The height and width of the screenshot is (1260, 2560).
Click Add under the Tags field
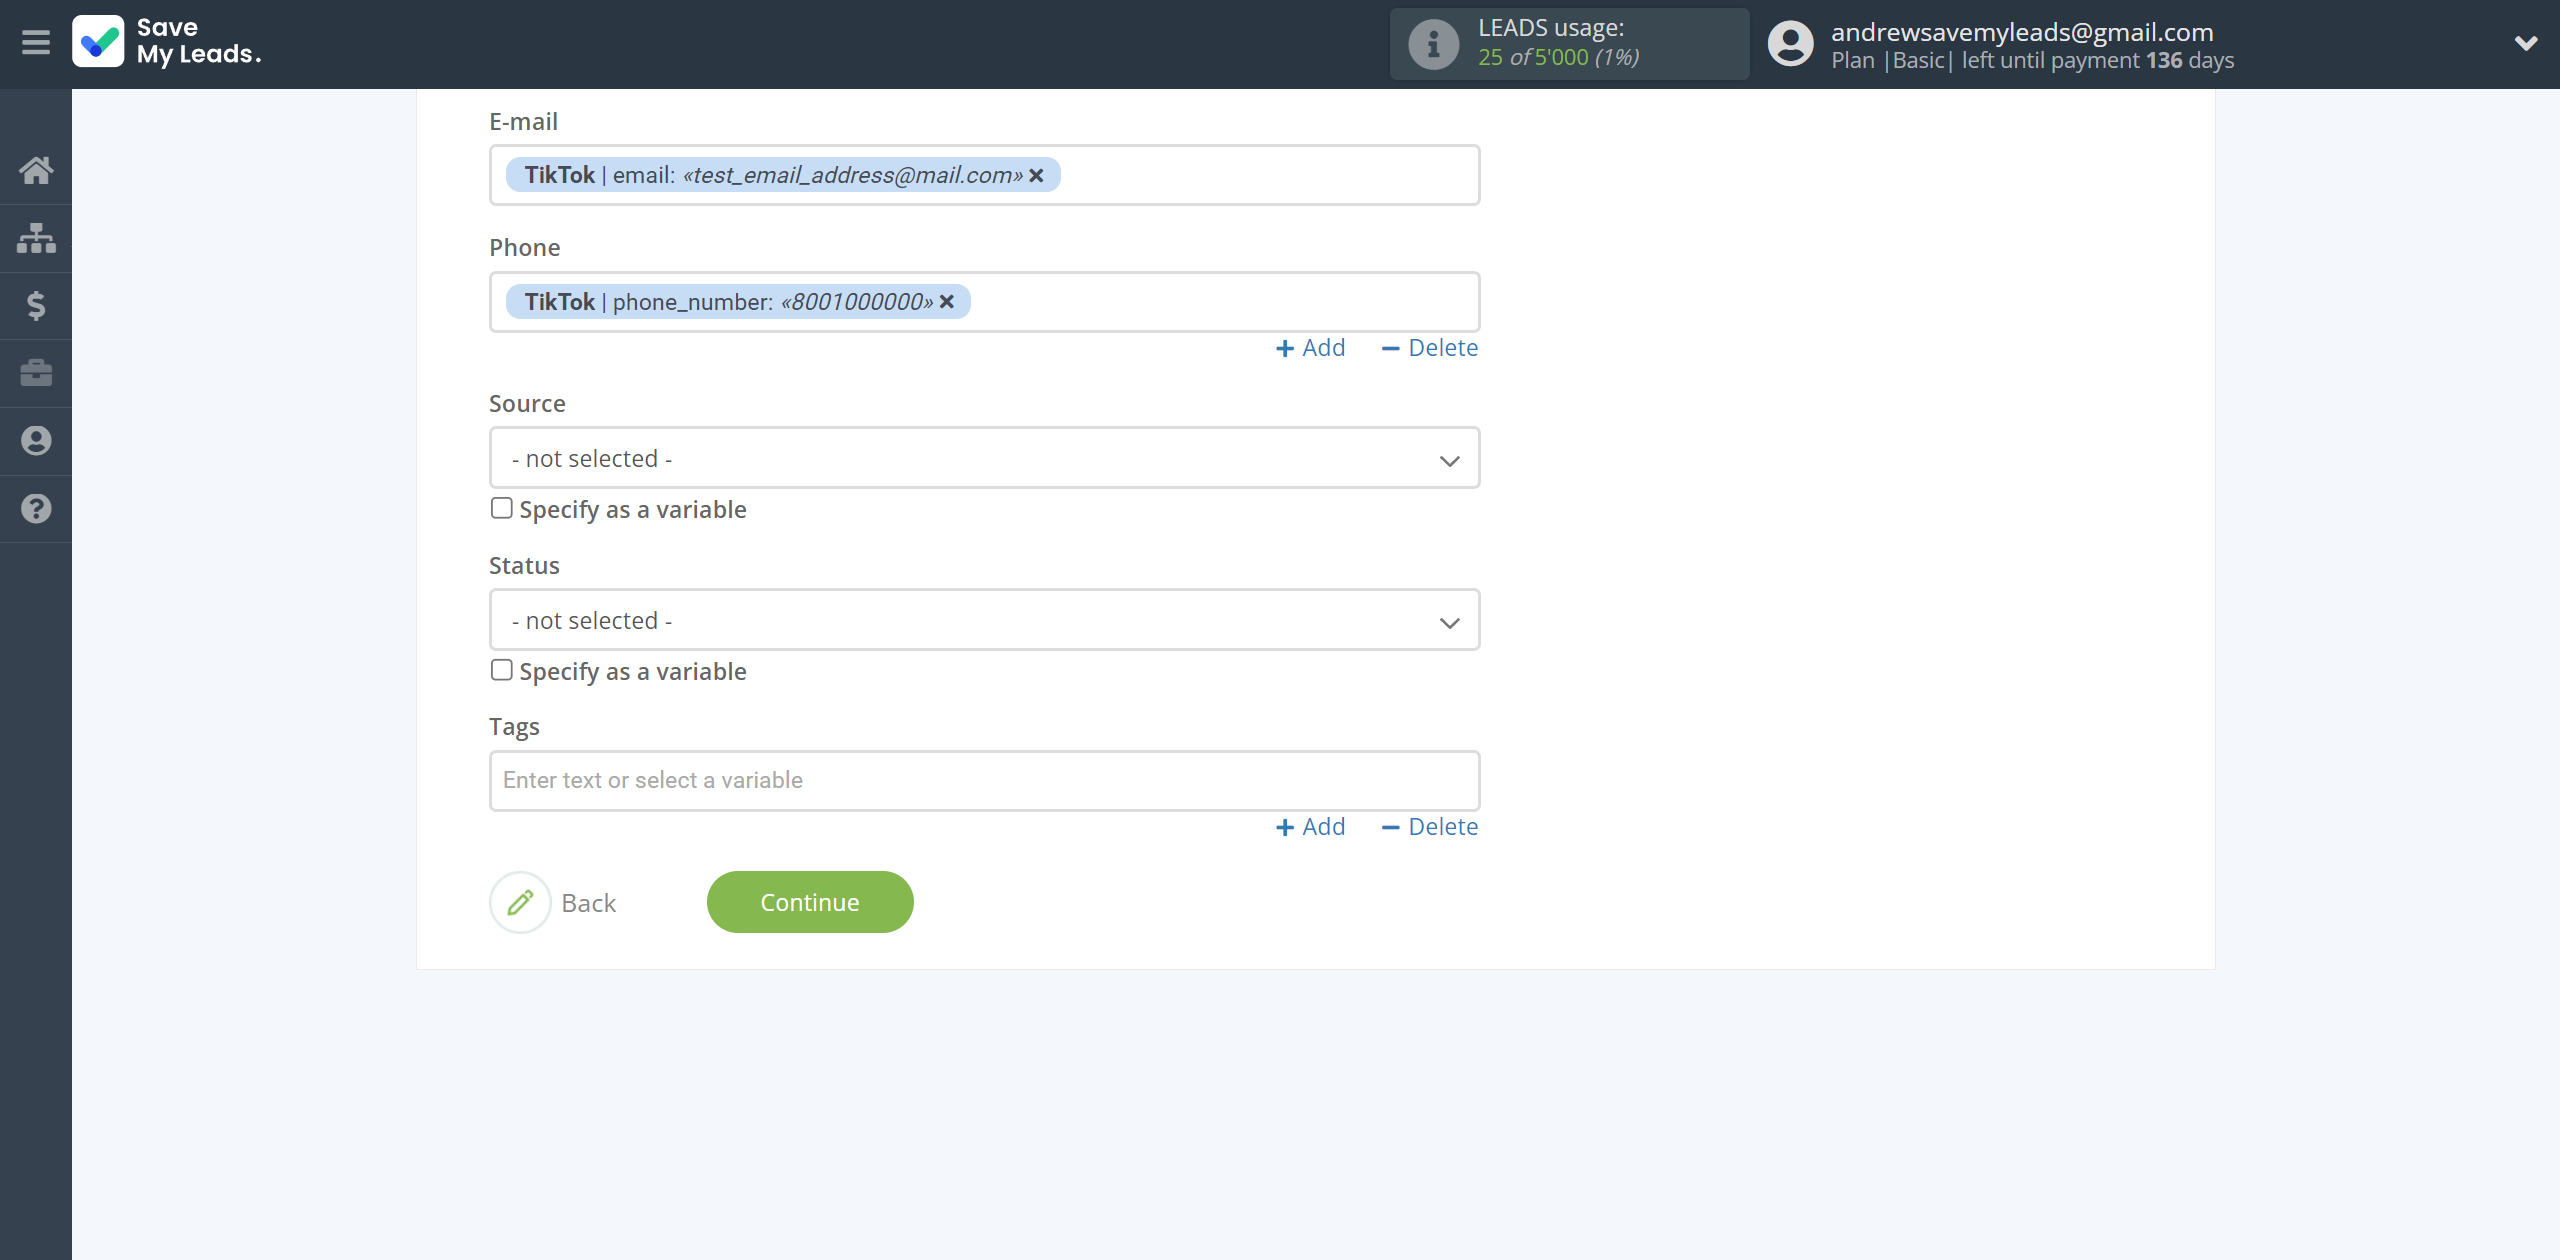pyautogui.click(x=1310, y=827)
